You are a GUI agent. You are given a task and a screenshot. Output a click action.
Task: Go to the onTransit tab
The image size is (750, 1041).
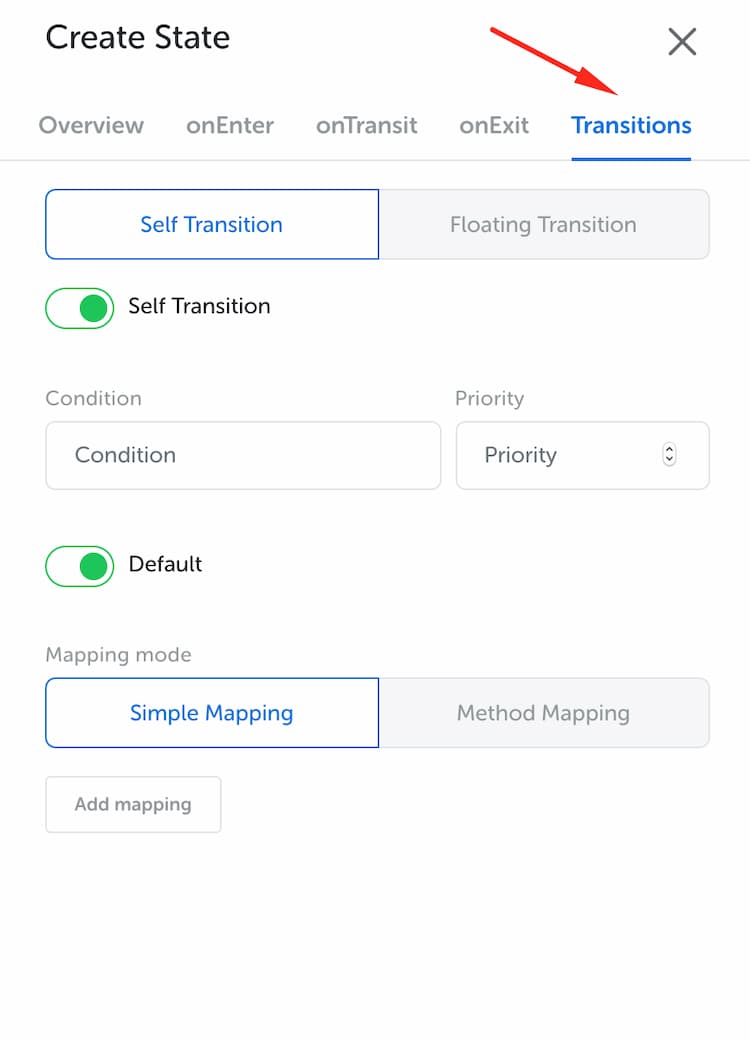point(366,125)
